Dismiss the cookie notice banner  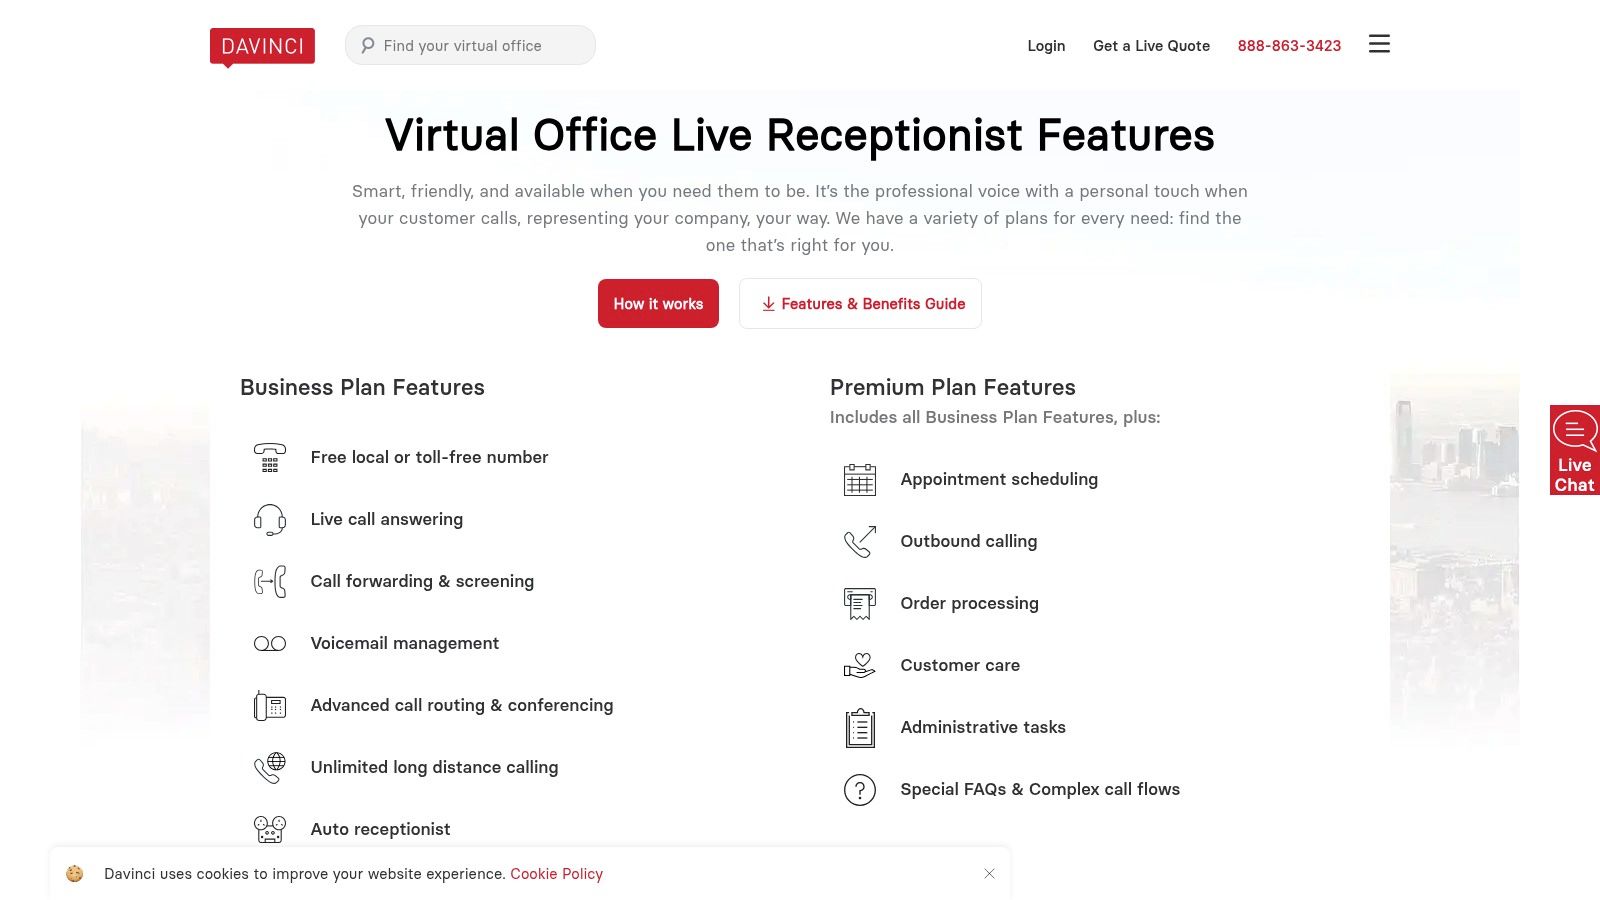point(989,873)
